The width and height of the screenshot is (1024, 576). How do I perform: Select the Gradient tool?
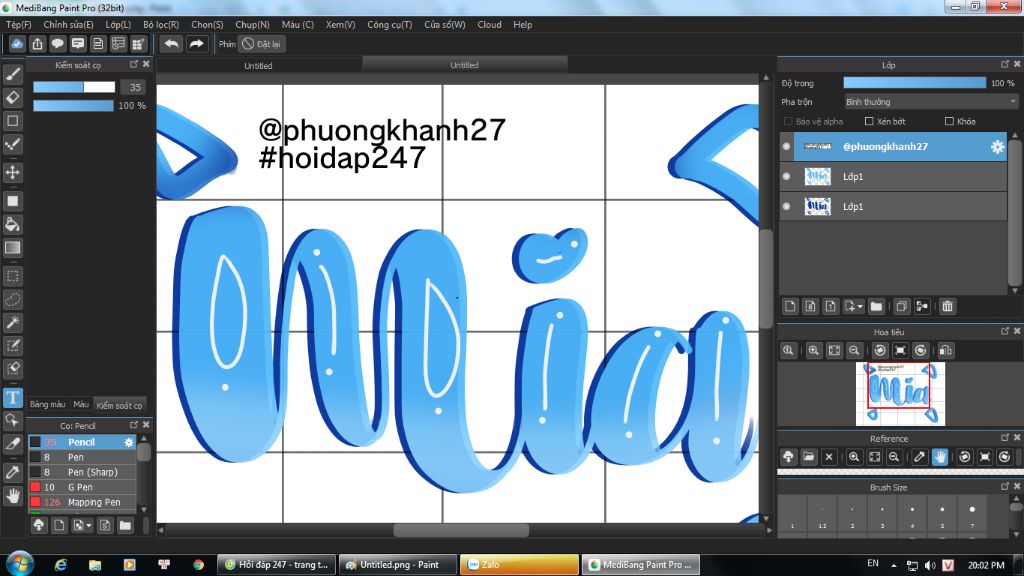coord(12,248)
